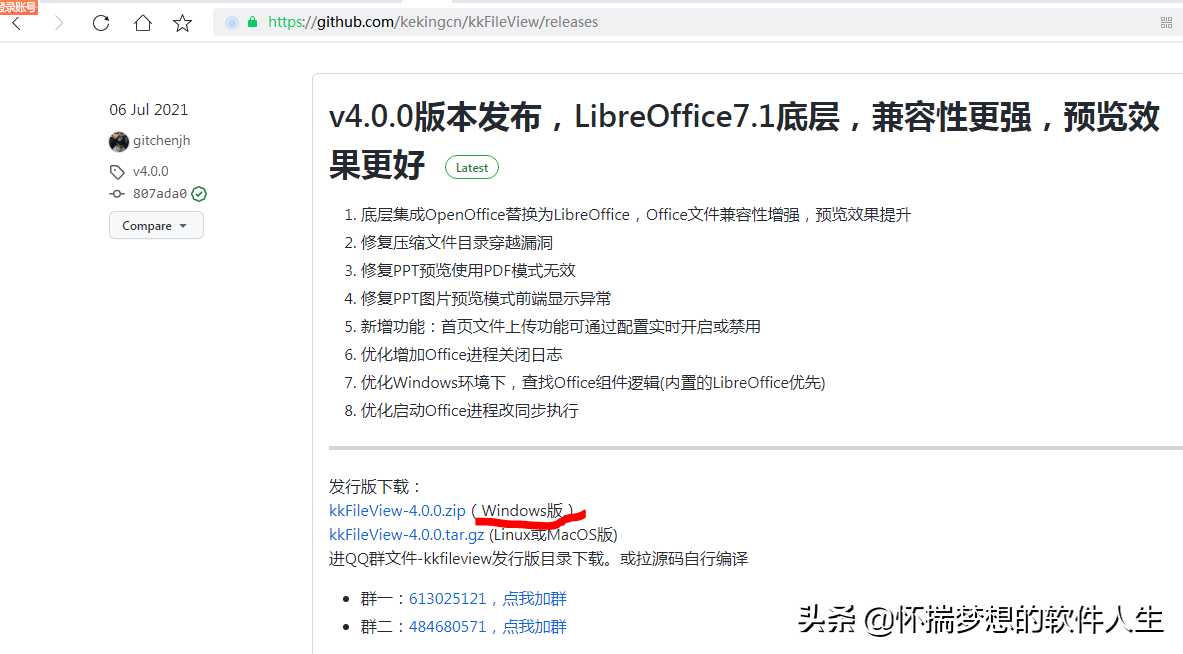This screenshot has height=654, width=1183.
Task: Click the tag icon next to v4.0.0
Action: click(x=117, y=172)
